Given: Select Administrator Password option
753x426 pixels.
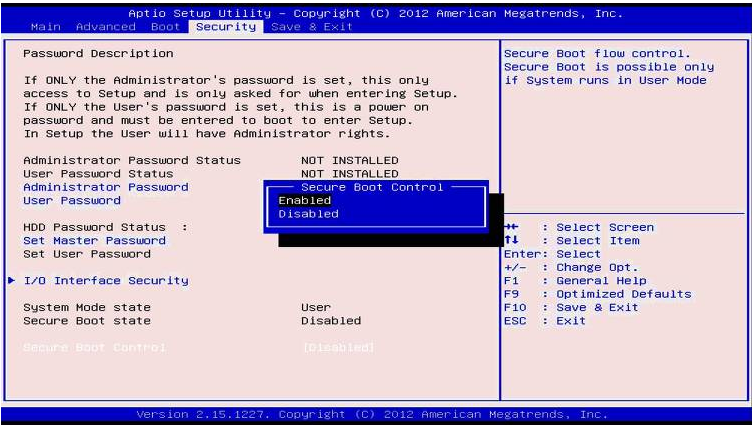Looking at the screenshot, I should [105, 187].
